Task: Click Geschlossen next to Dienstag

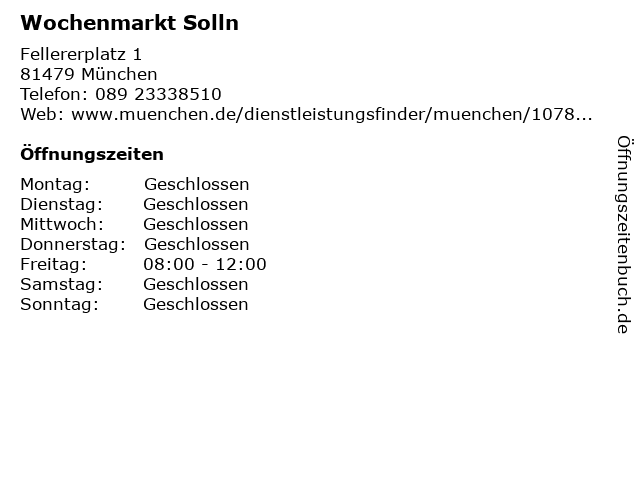Action: coord(196,204)
